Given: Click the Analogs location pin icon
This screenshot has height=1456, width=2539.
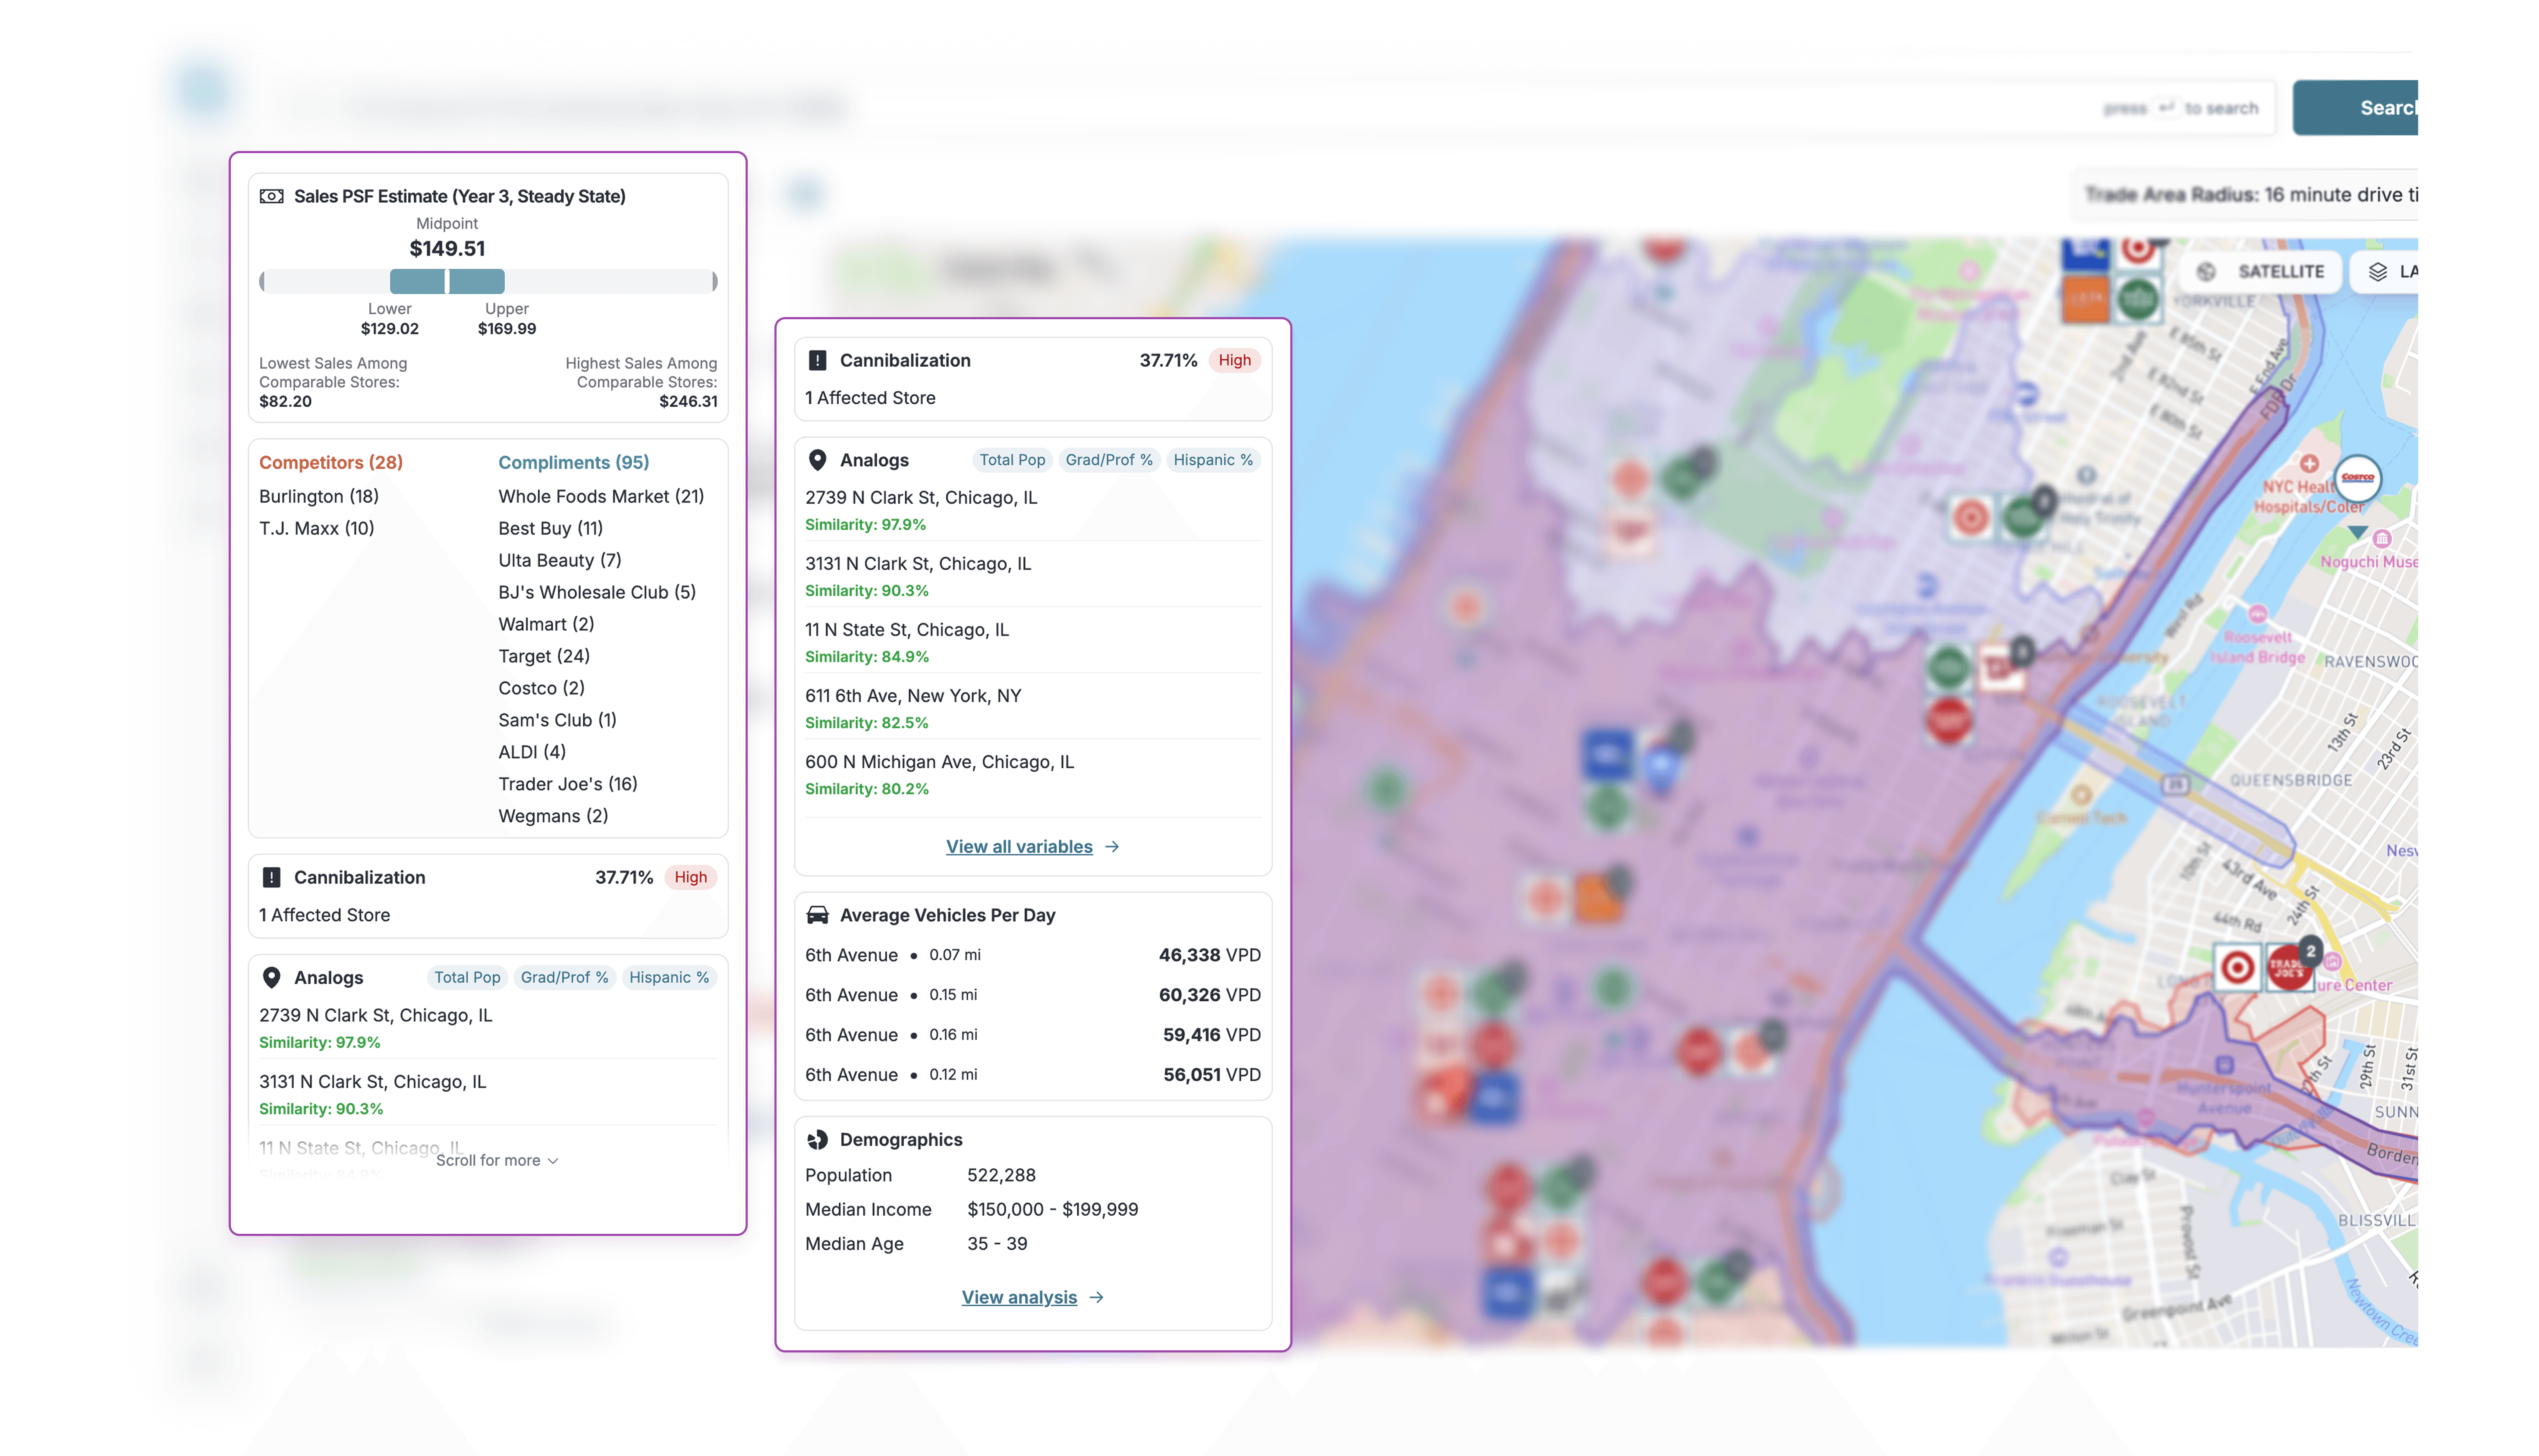Looking at the screenshot, I should click(x=817, y=460).
